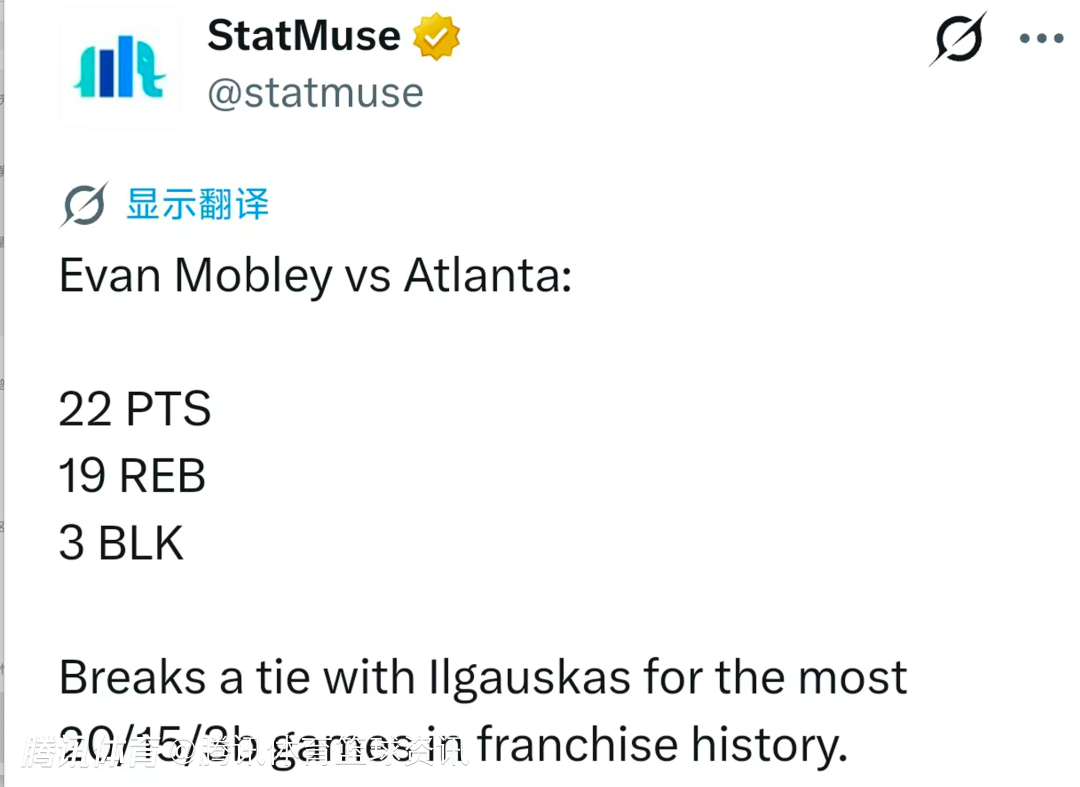Click the "20/15/3b games" text
The width and height of the screenshot is (1080, 787).
pos(260,745)
